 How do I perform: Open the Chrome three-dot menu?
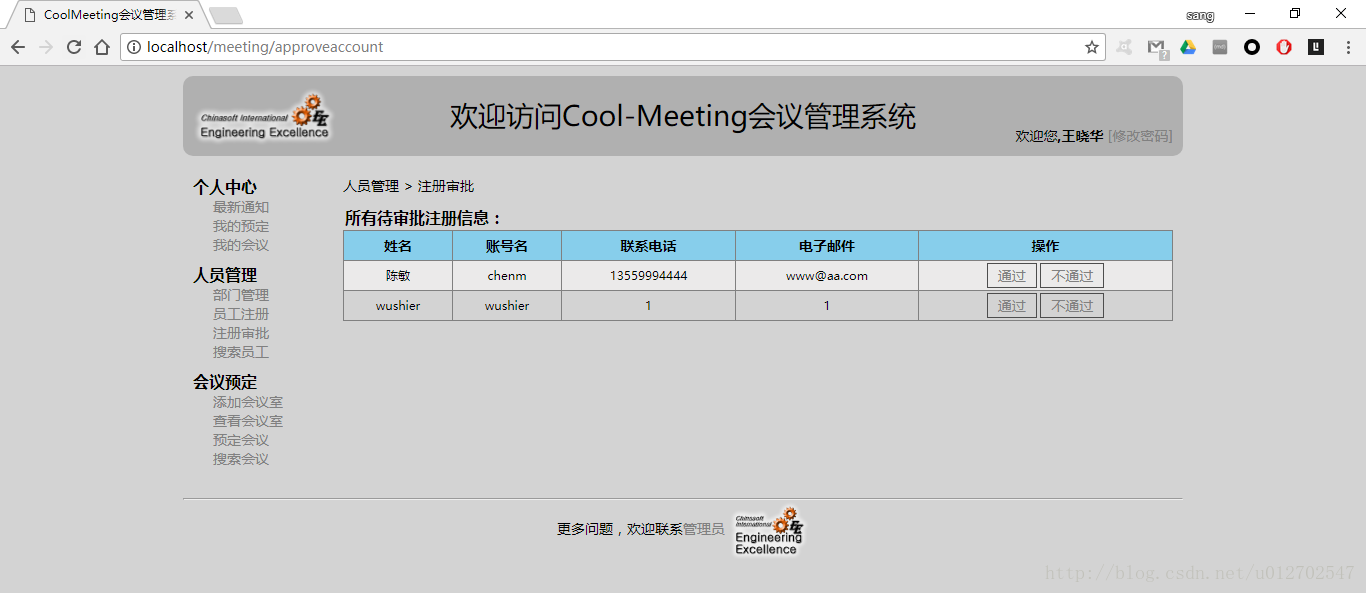tap(1348, 47)
